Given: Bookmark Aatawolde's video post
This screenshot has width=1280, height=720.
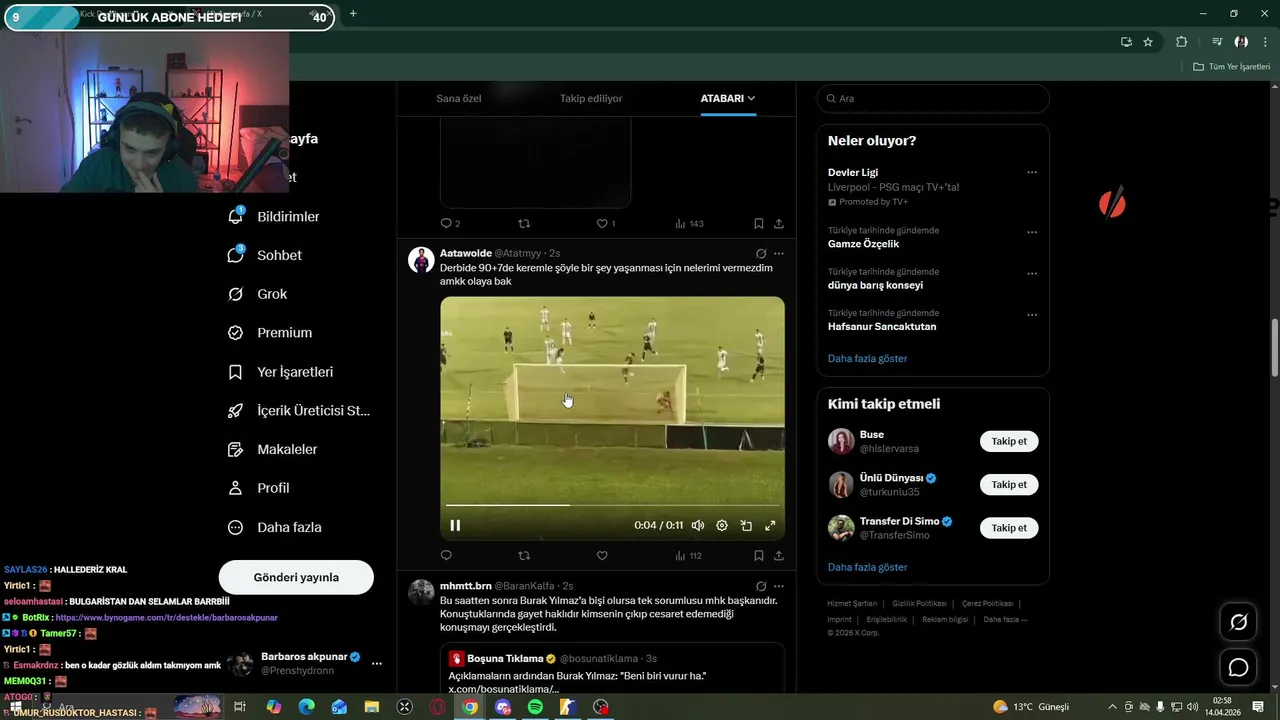Looking at the screenshot, I should tap(759, 556).
